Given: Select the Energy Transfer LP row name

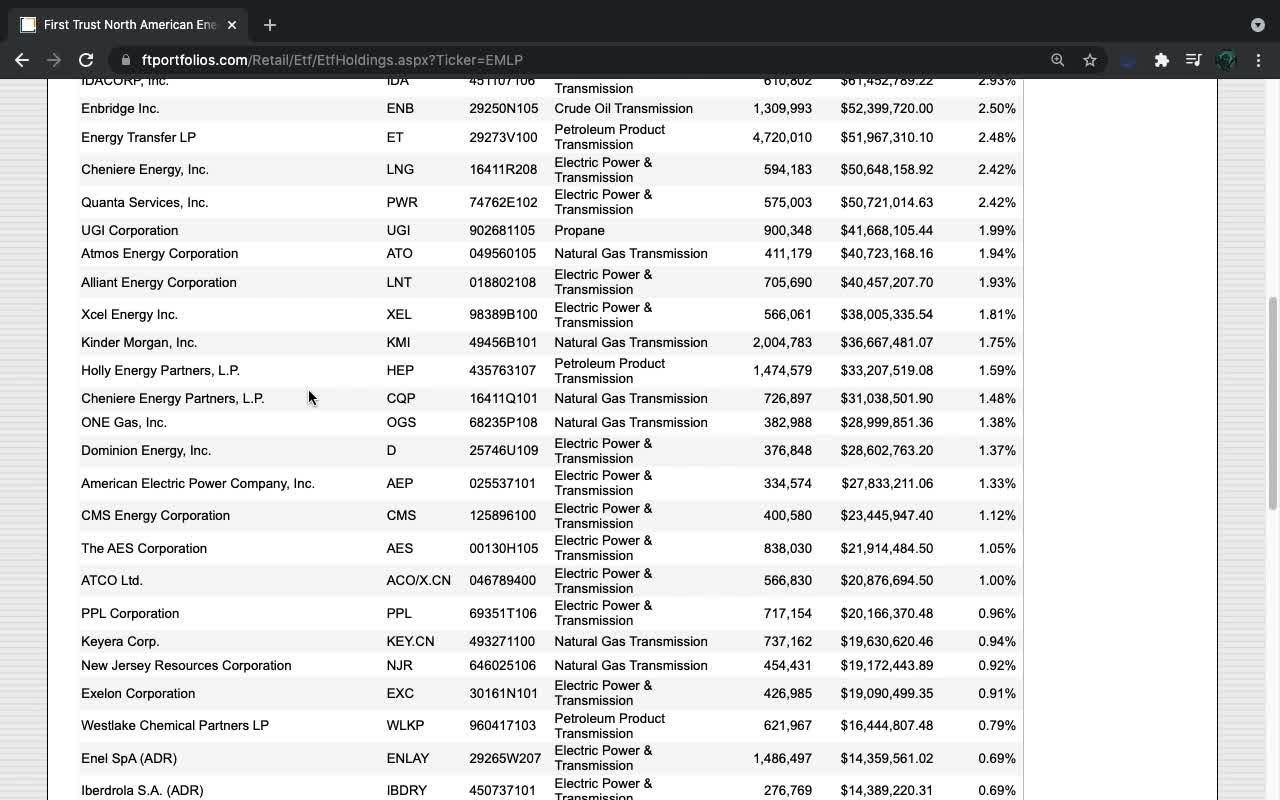Looking at the screenshot, I should pyautogui.click(x=138, y=137).
